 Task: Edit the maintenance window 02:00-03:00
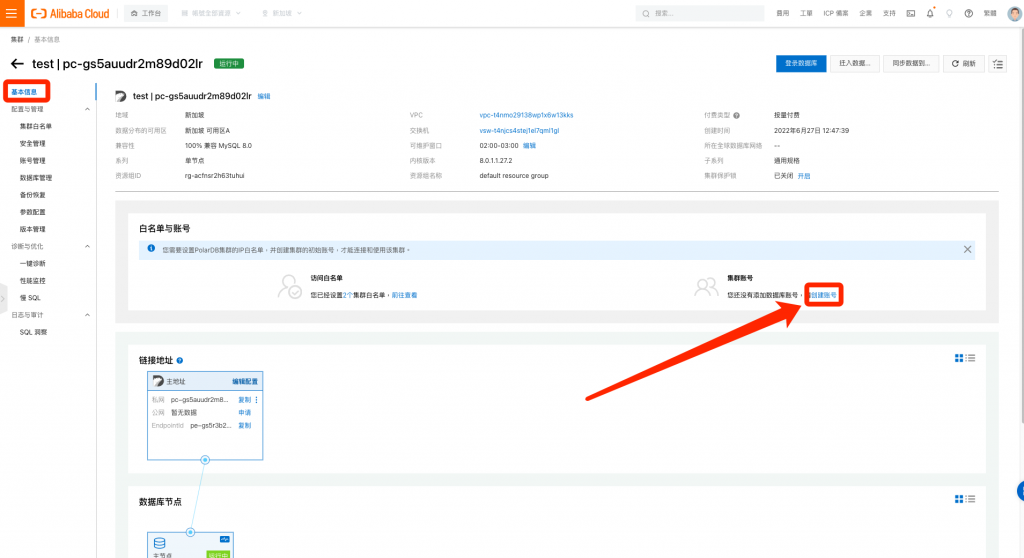530,146
